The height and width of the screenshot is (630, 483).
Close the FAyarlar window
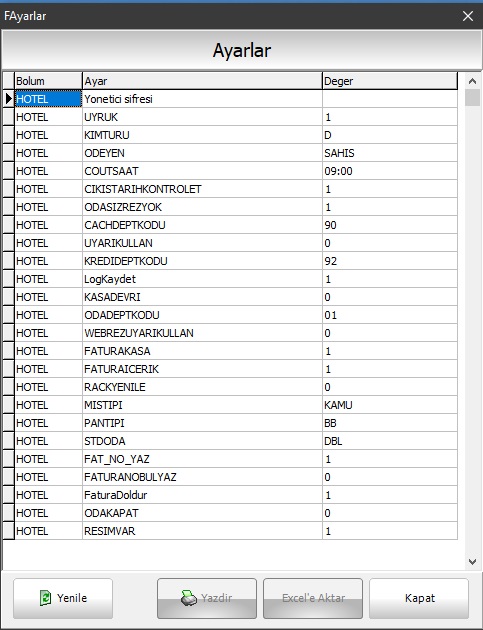468,16
